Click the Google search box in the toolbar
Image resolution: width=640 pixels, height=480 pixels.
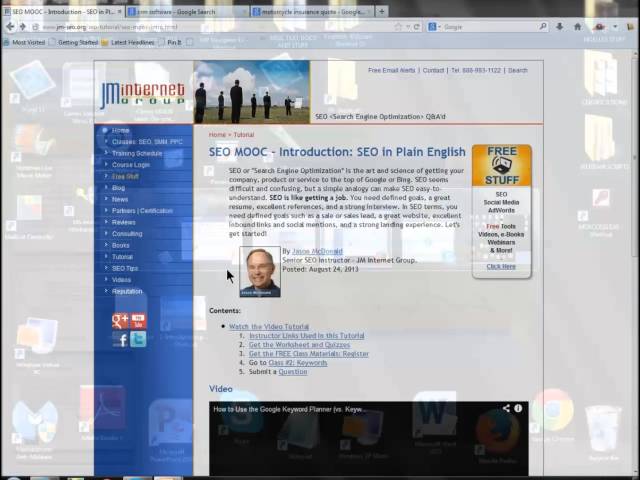pyautogui.click(x=490, y=27)
